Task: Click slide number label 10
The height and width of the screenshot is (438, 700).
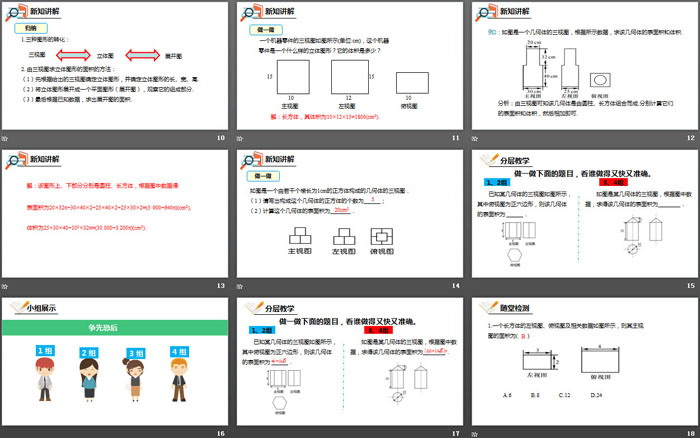Action: click(x=221, y=138)
